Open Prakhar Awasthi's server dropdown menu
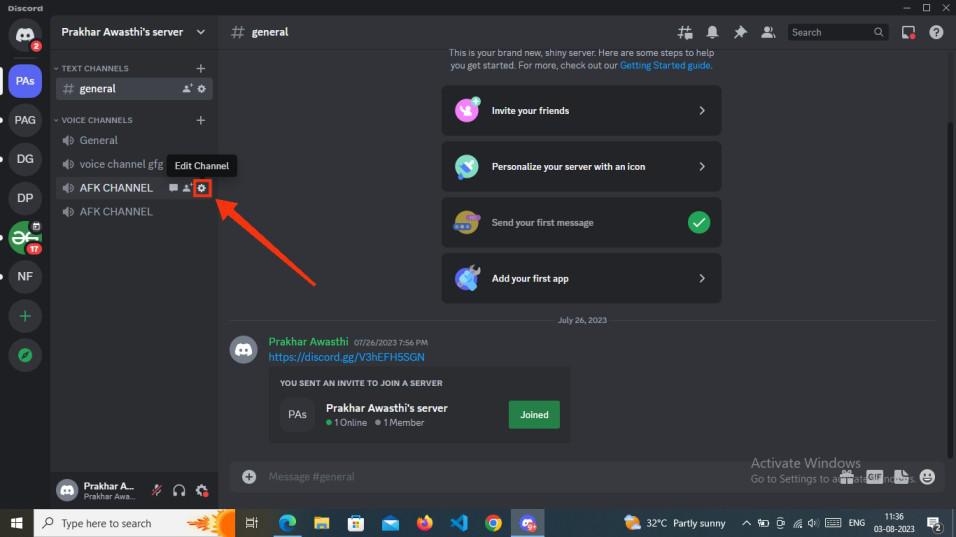This screenshot has height=537, width=956. (x=134, y=32)
